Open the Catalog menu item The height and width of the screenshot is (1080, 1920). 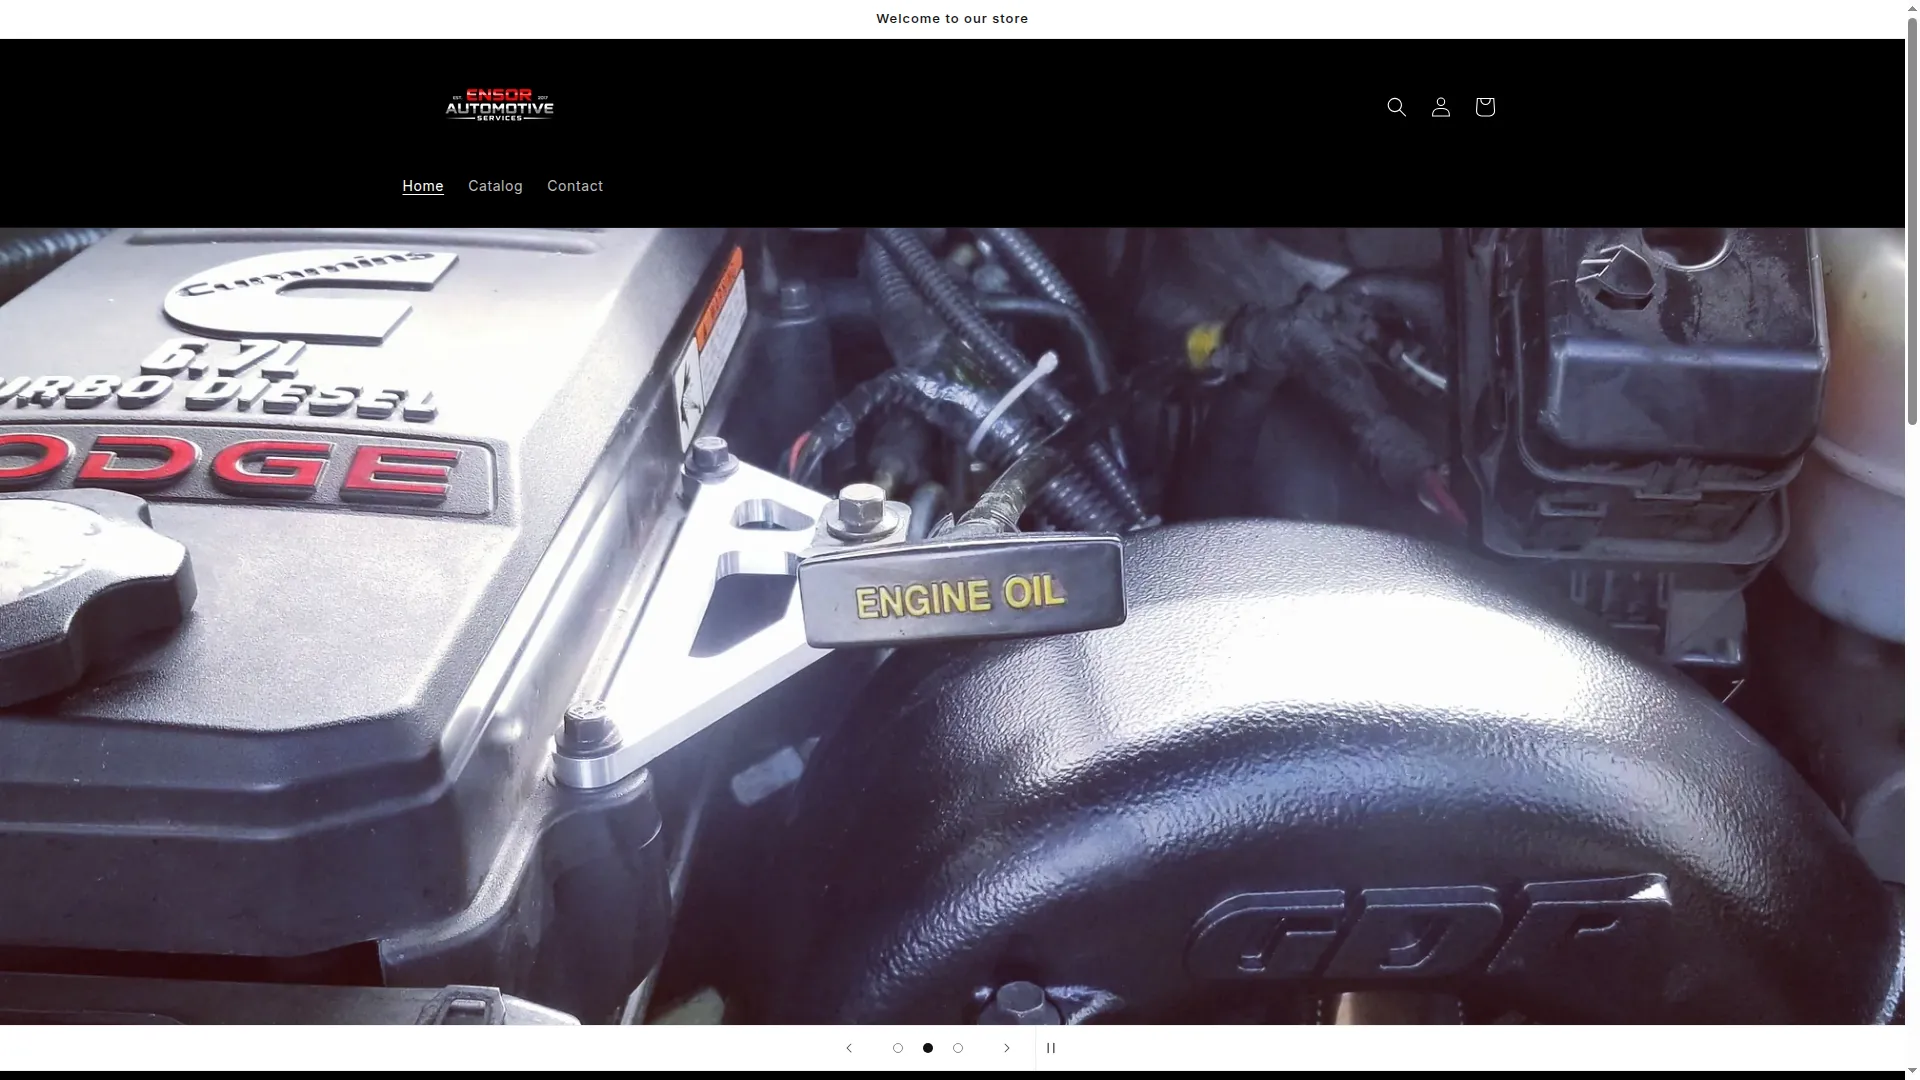pyautogui.click(x=495, y=186)
